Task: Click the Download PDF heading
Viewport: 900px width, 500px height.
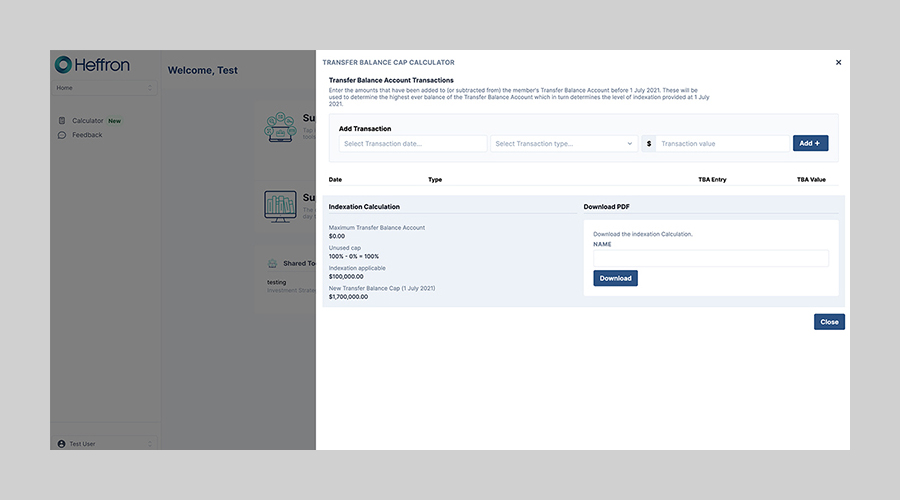Action: (607, 207)
